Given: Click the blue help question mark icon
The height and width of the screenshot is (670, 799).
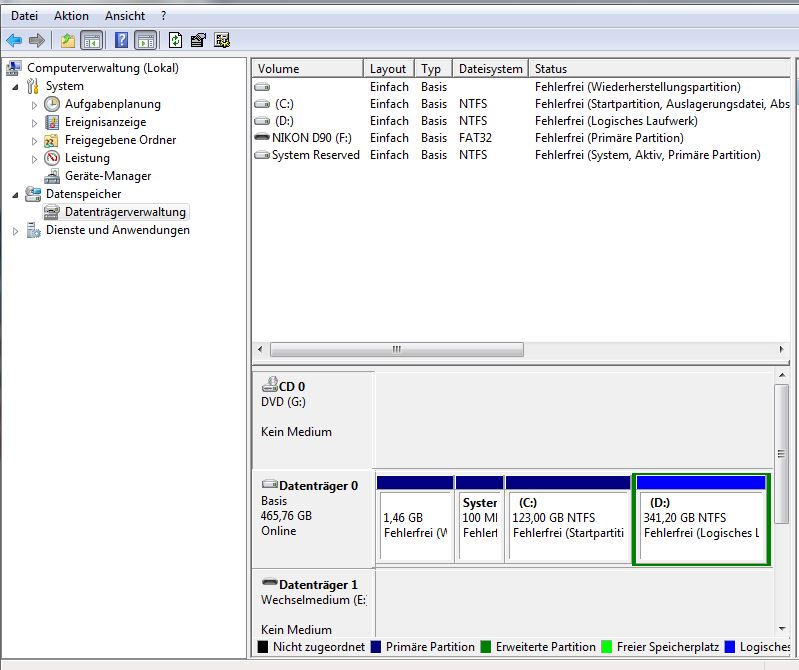Looking at the screenshot, I should coord(121,40).
